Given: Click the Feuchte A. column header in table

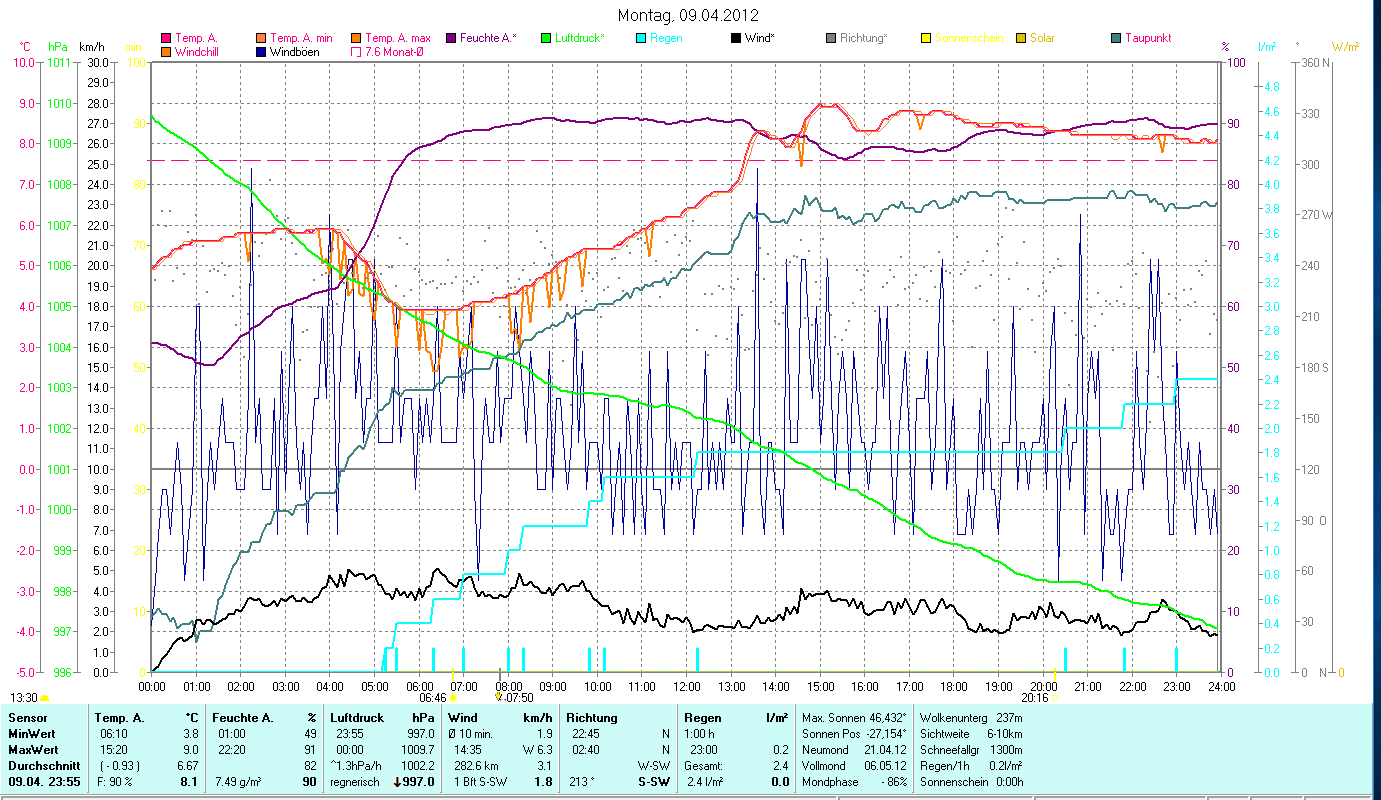Looking at the screenshot, I should 241,718.
